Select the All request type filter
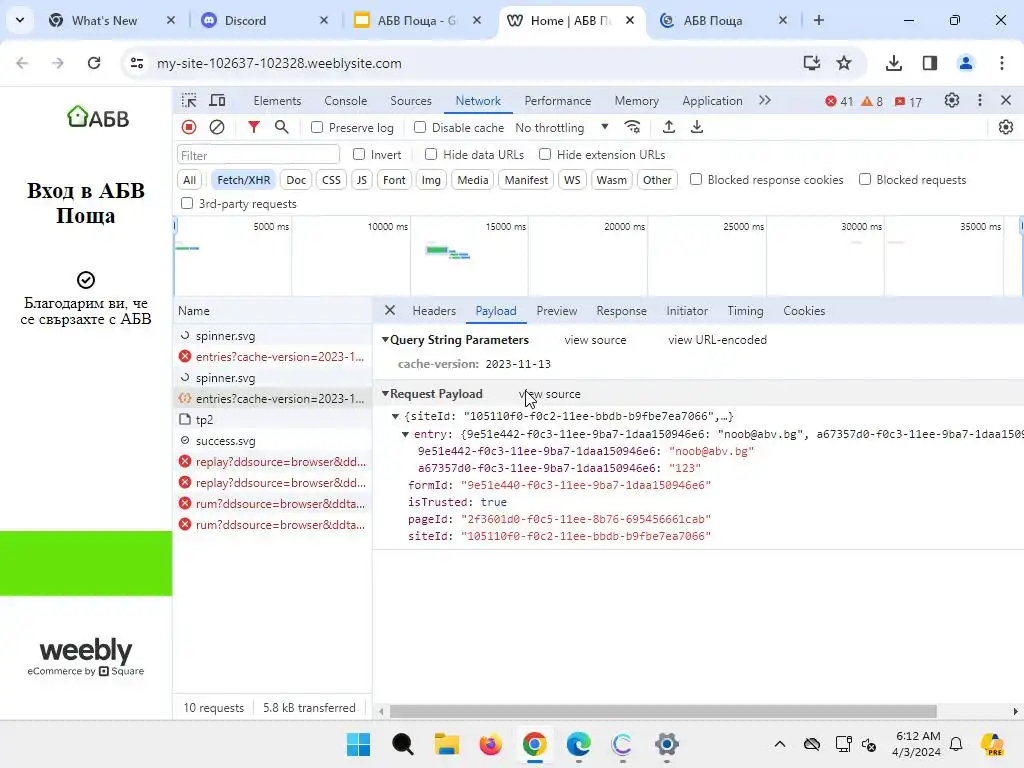The width and height of the screenshot is (1024, 768). [189, 180]
